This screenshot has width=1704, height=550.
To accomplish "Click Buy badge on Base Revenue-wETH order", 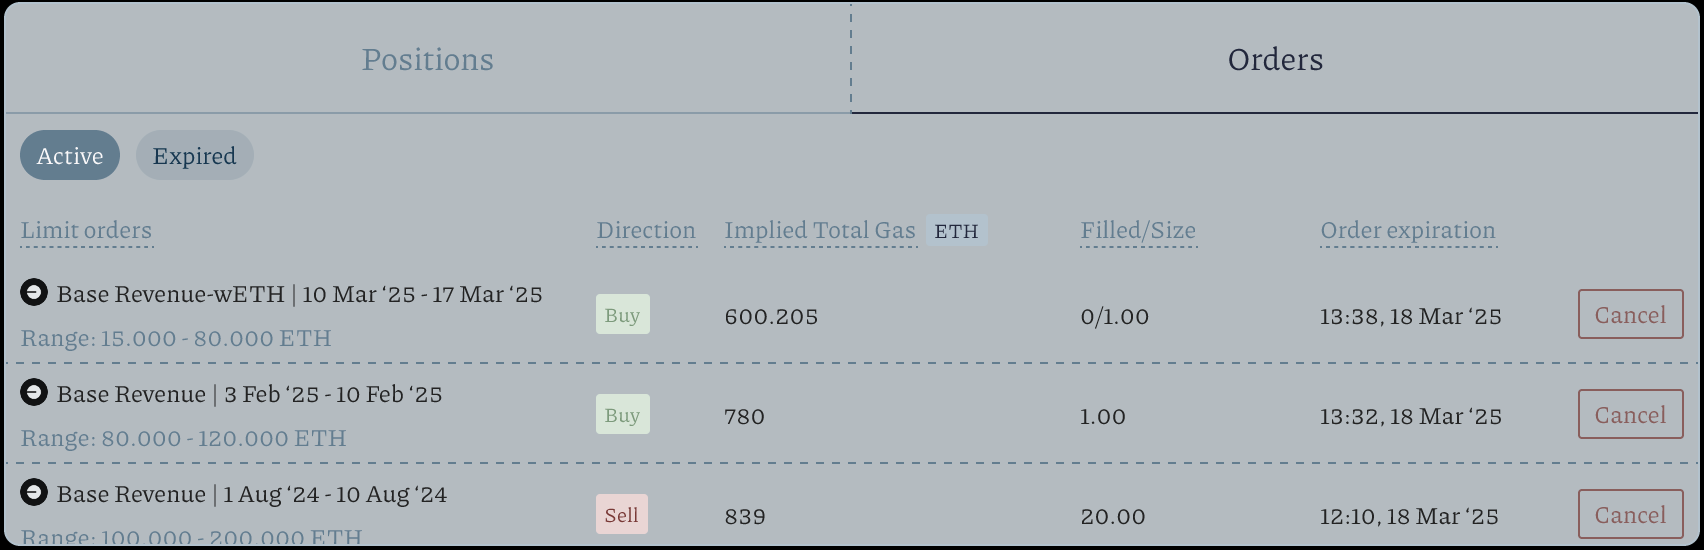I will (x=622, y=315).
